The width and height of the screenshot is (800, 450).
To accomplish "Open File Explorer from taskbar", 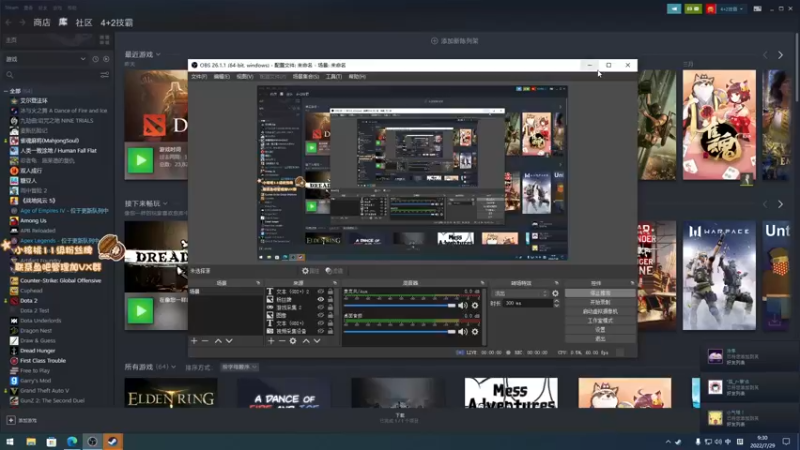I will click(x=31, y=441).
